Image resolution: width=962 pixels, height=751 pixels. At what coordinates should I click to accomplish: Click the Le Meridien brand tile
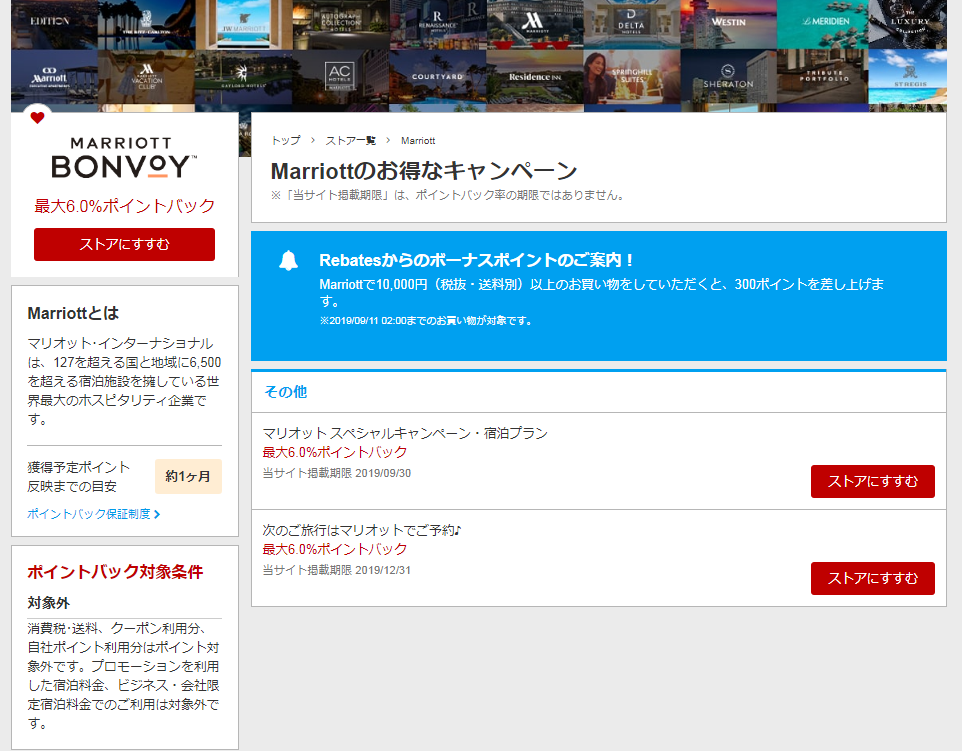point(823,25)
